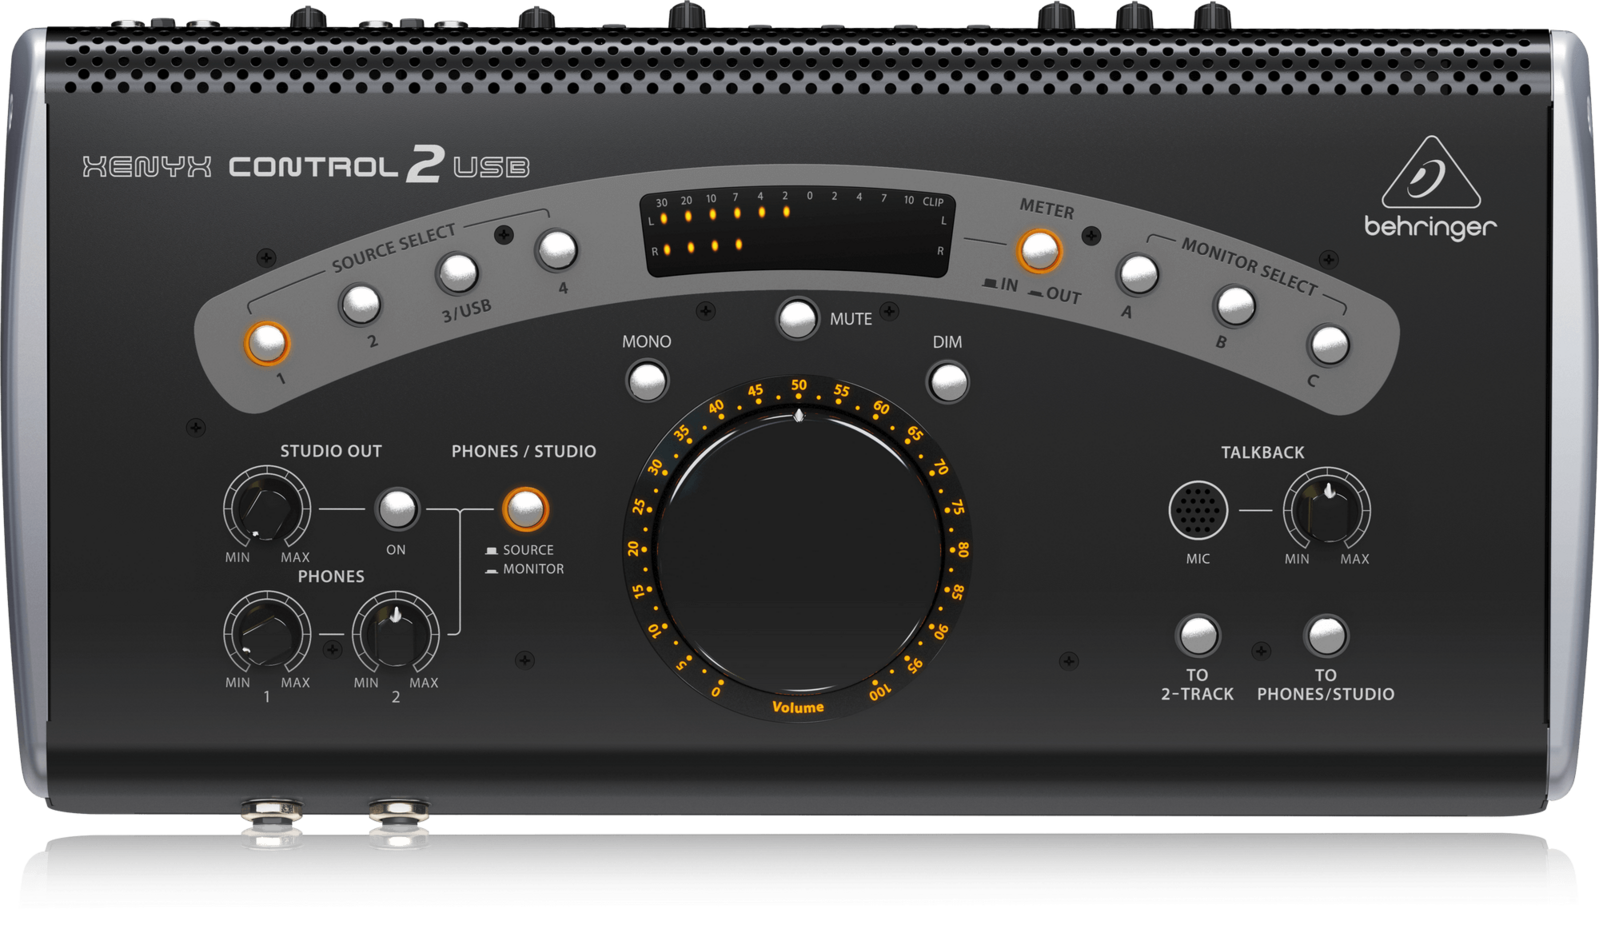Push the TO 2-TRACK talkback button
Screen dimensions: 1599x925
(1198, 635)
